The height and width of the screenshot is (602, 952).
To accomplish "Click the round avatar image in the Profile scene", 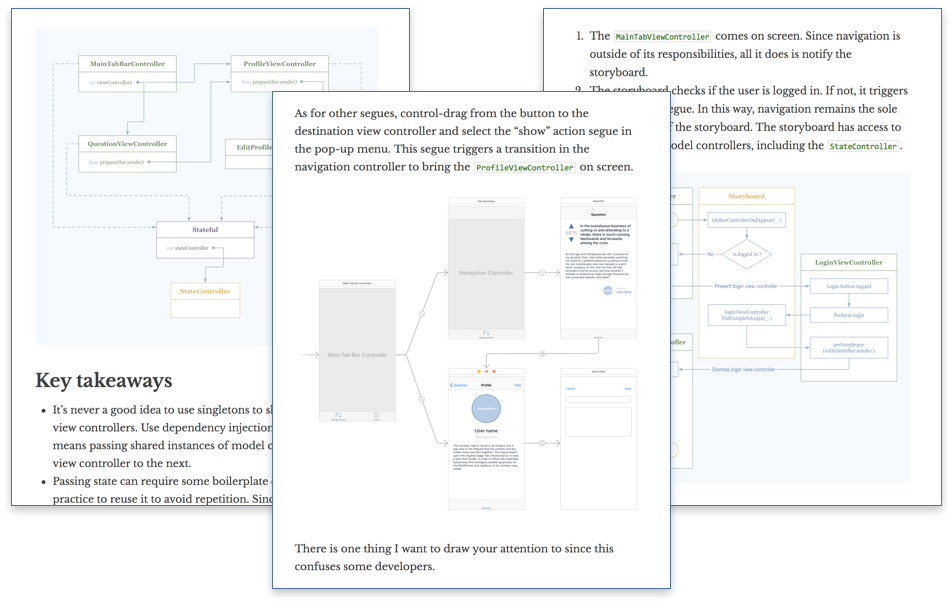I will 486,408.
